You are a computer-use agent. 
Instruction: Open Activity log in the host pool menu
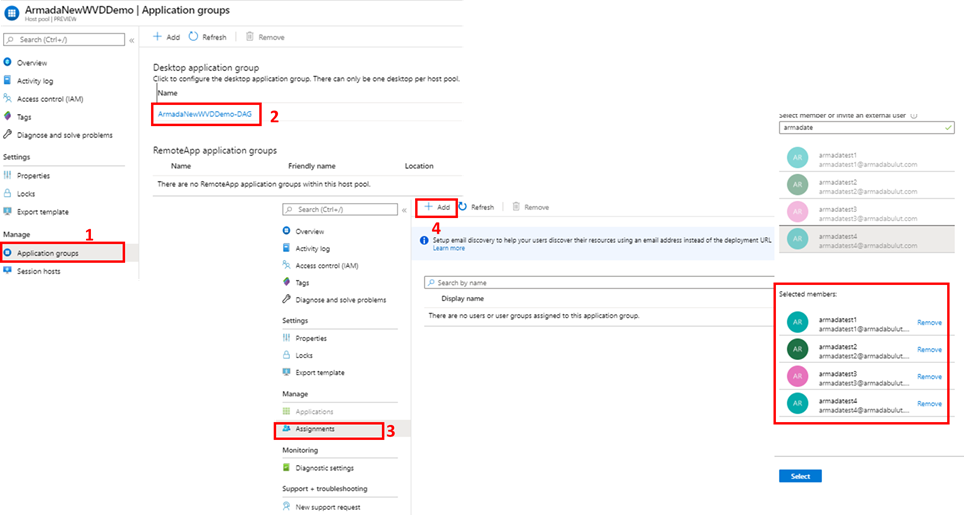[34, 81]
